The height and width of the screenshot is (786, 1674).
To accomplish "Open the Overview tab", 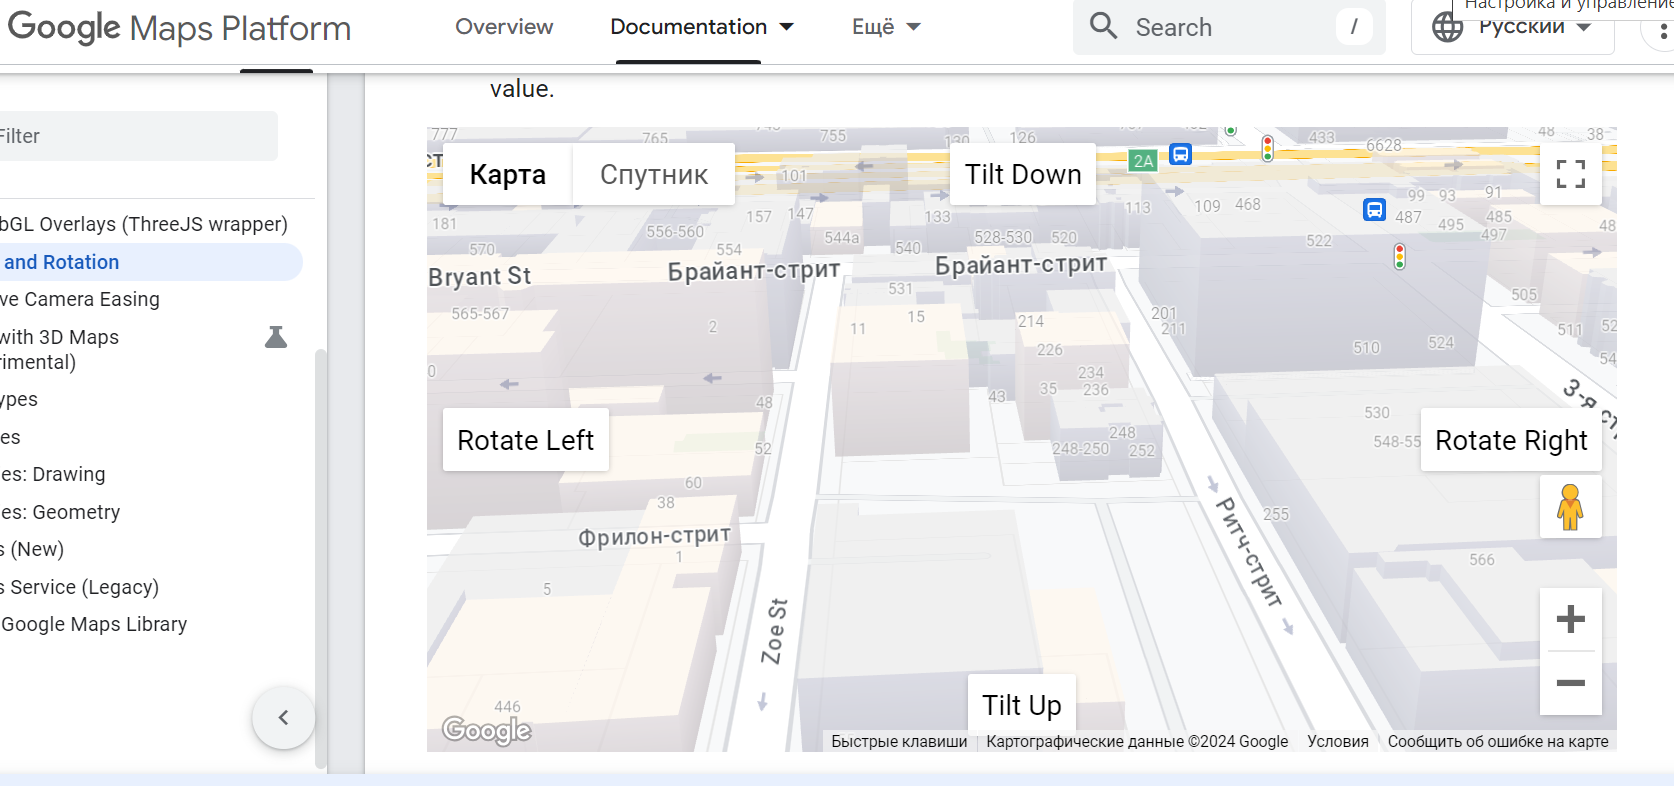I will point(504,27).
